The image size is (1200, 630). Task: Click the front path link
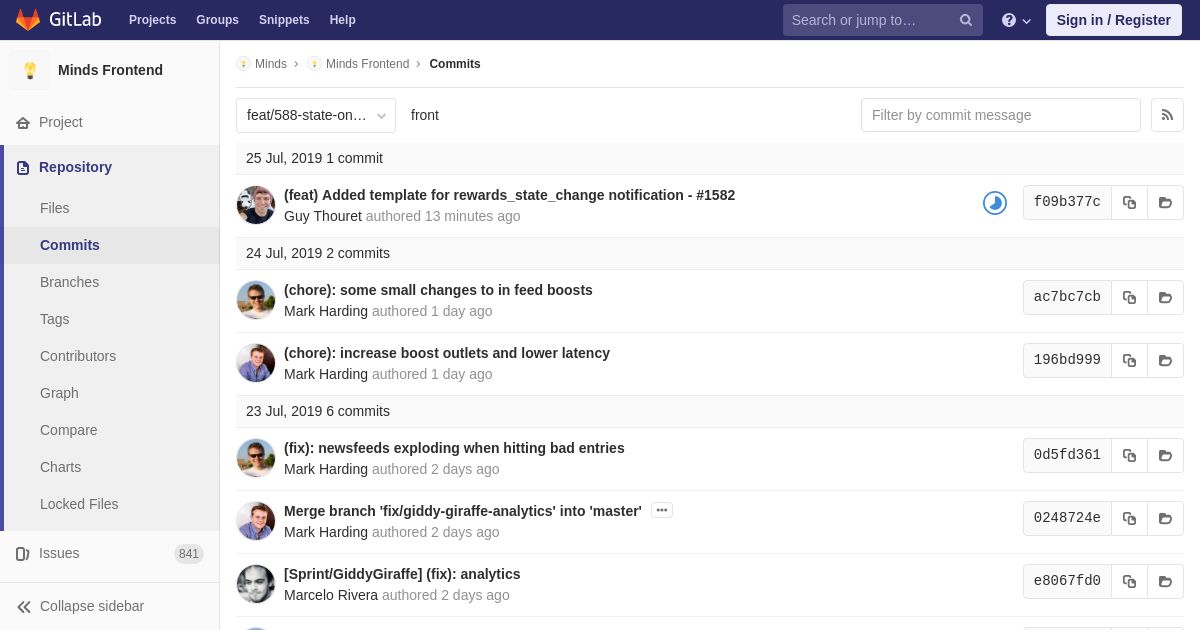(x=425, y=115)
